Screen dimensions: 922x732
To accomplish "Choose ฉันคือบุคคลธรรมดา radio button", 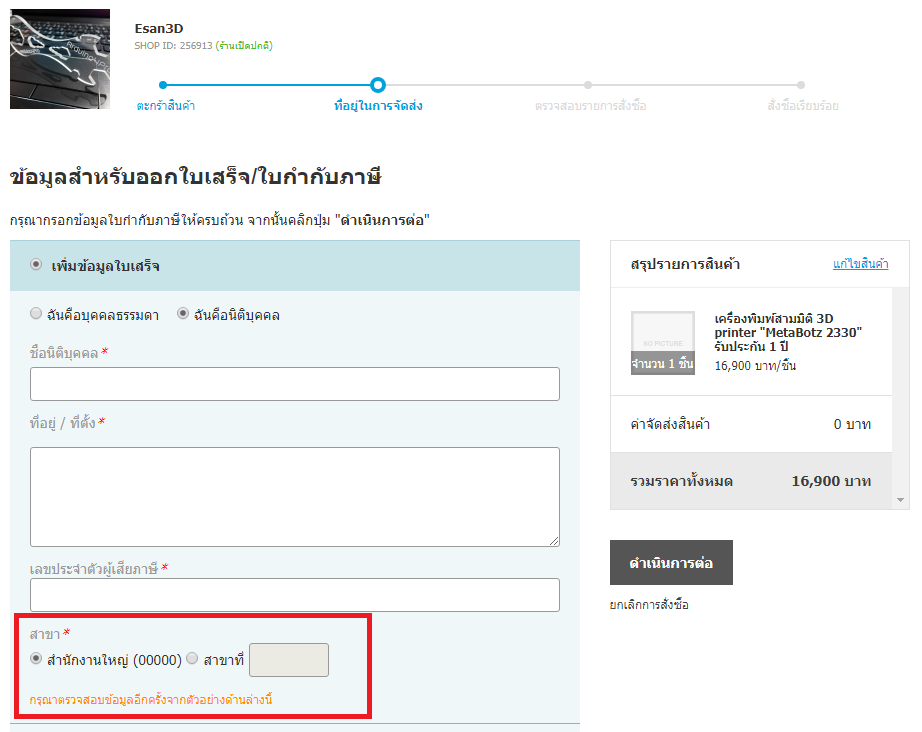I will click(x=37, y=314).
